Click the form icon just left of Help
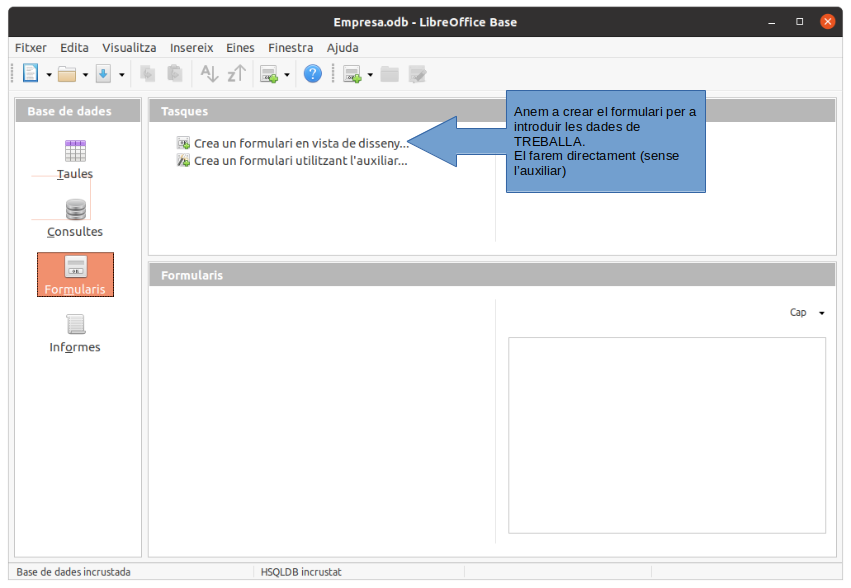 269,74
